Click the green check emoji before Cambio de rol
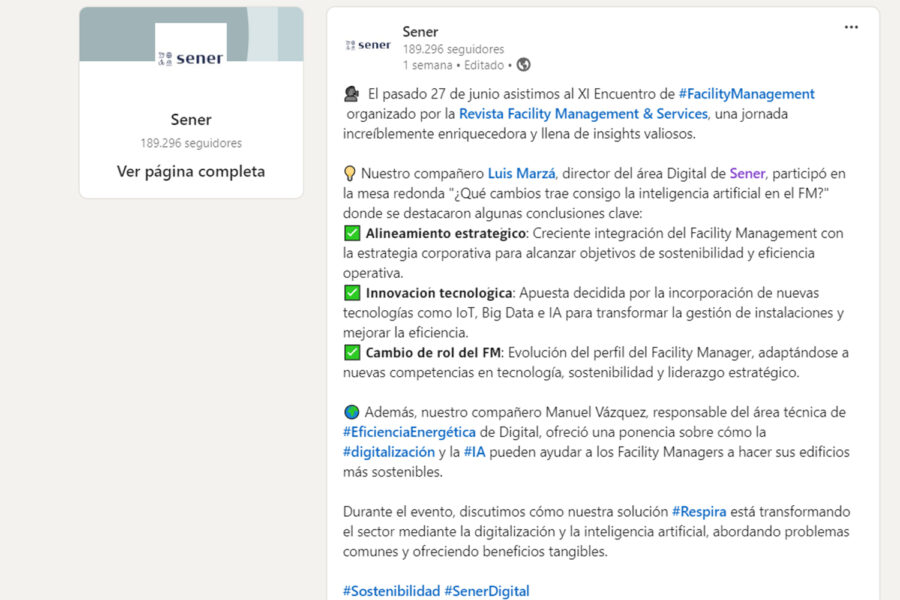900x600 pixels. click(x=352, y=353)
